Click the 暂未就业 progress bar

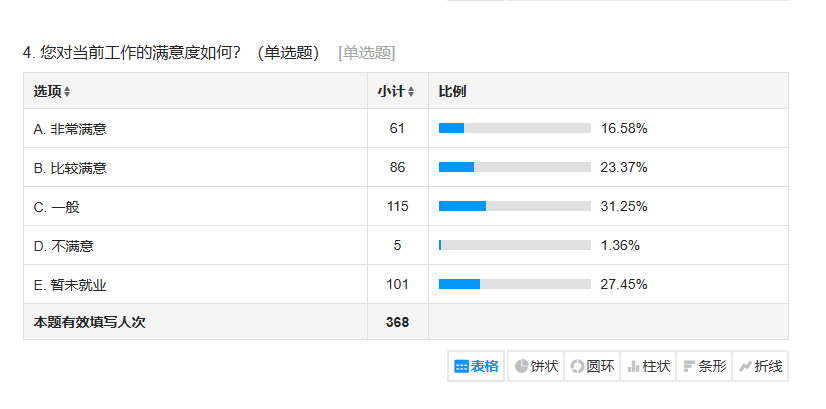click(514, 284)
